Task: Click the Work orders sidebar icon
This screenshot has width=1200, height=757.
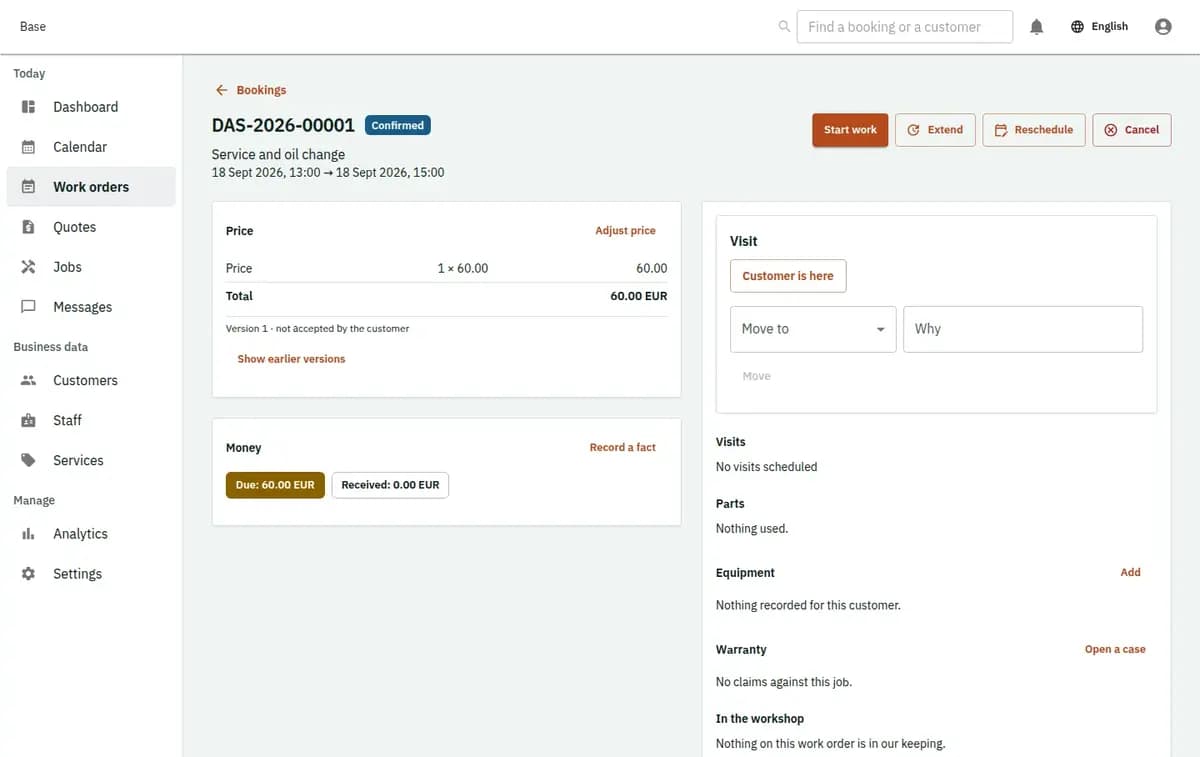Action: pyautogui.click(x=29, y=187)
